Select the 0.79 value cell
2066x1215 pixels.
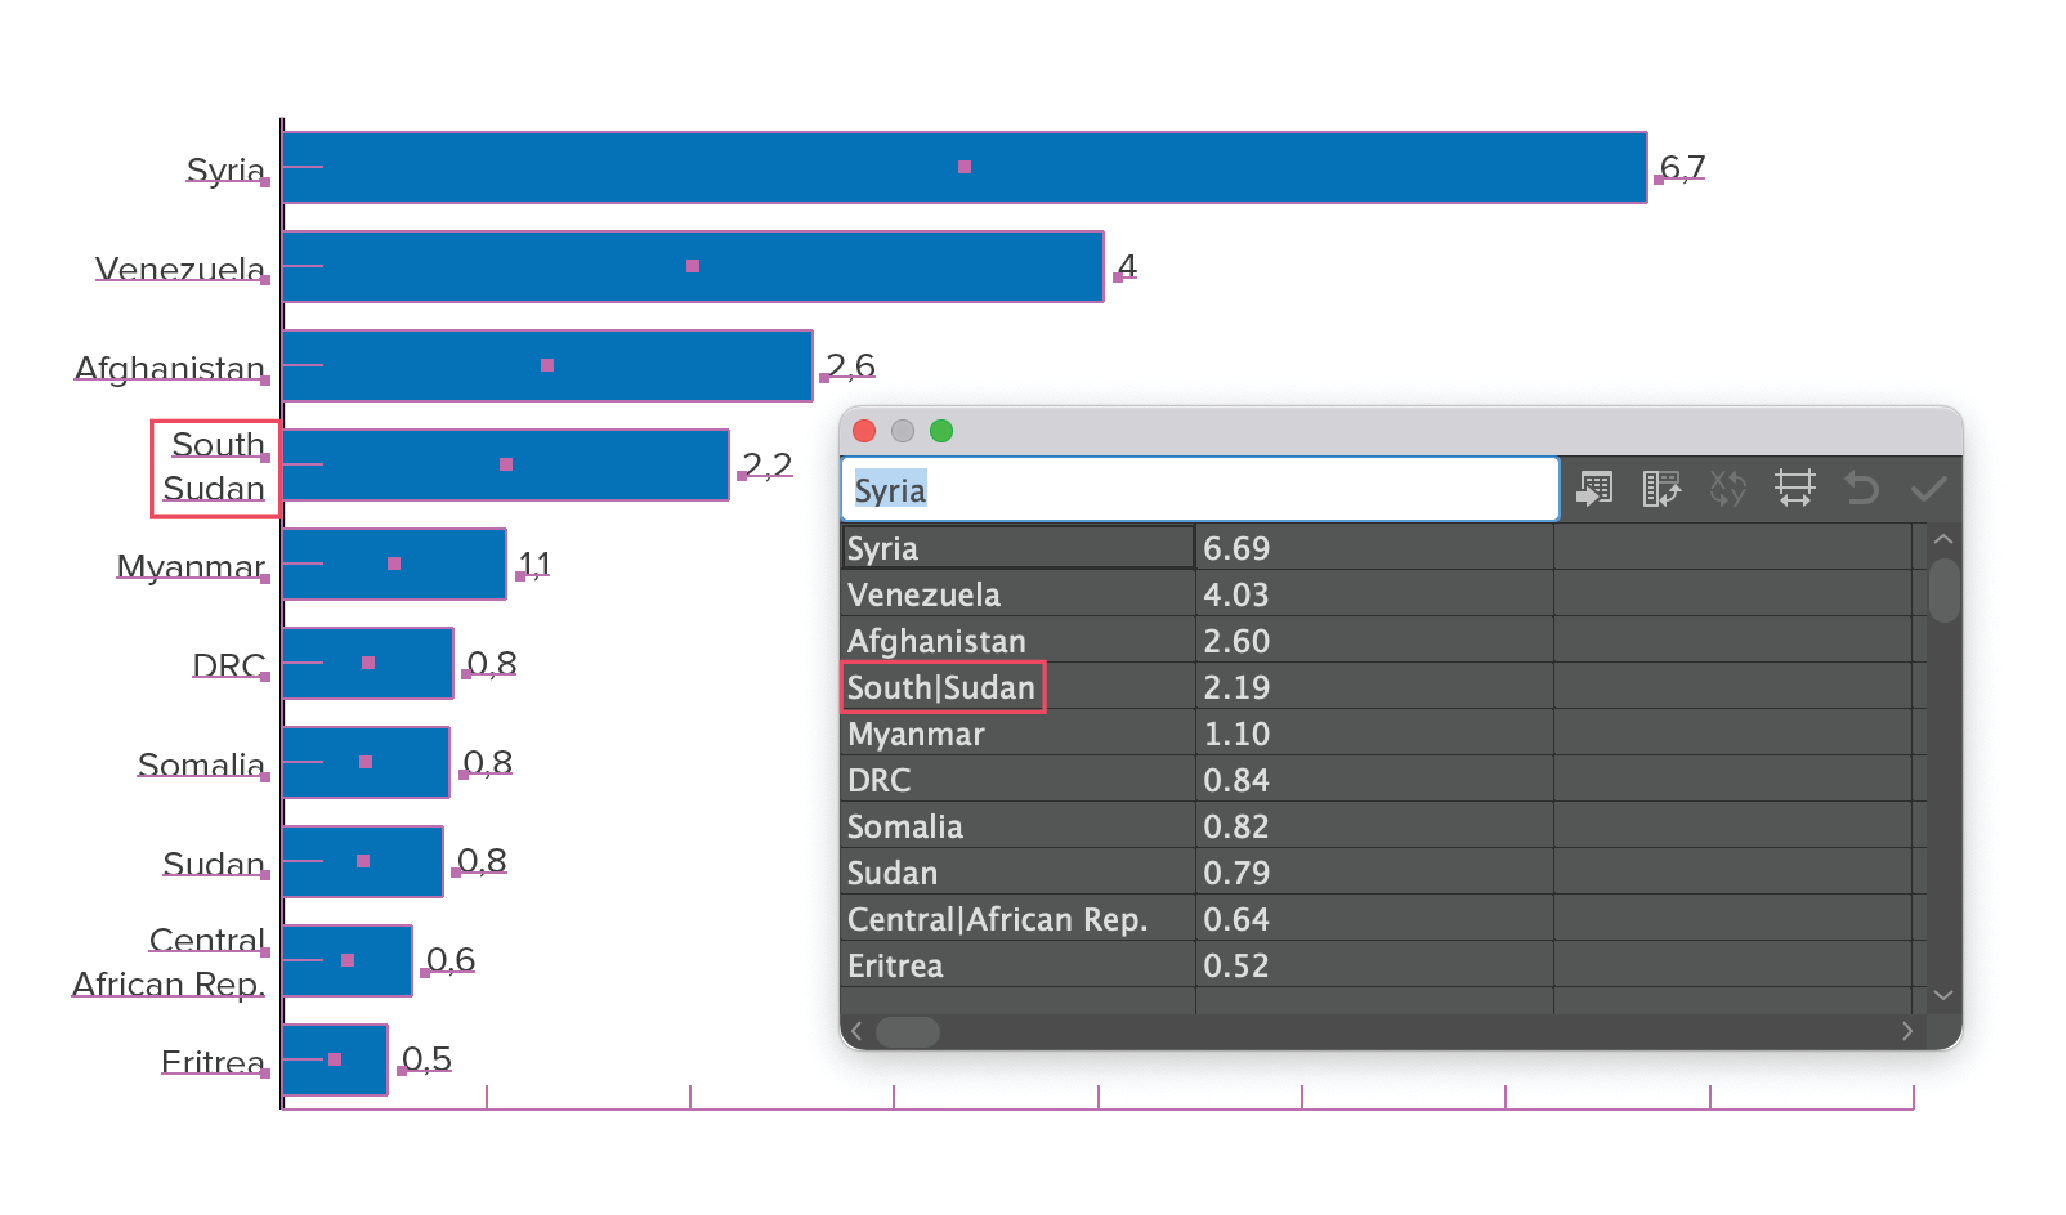pos(1374,872)
